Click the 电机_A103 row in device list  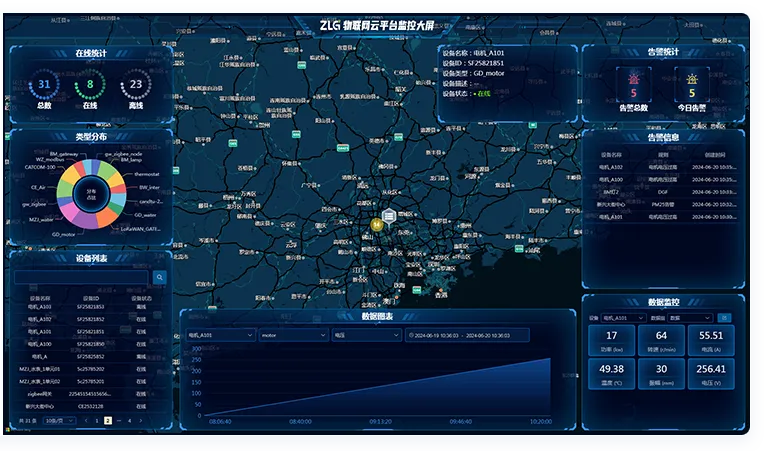[x=91, y=307]
